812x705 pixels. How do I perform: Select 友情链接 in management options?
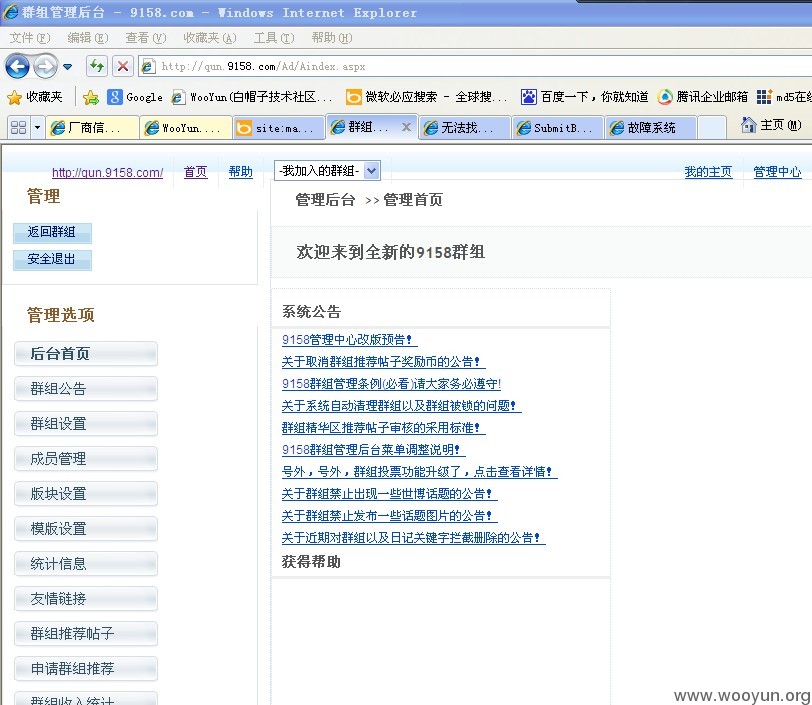86,599
